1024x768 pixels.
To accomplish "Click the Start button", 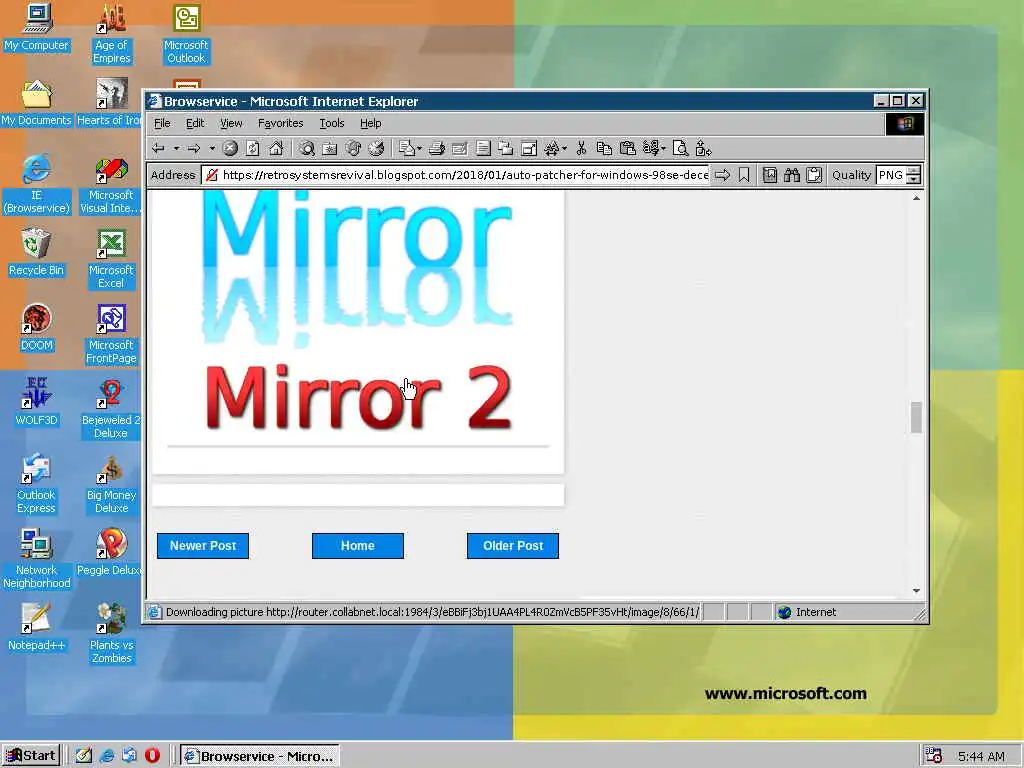I will click(31, 756).
